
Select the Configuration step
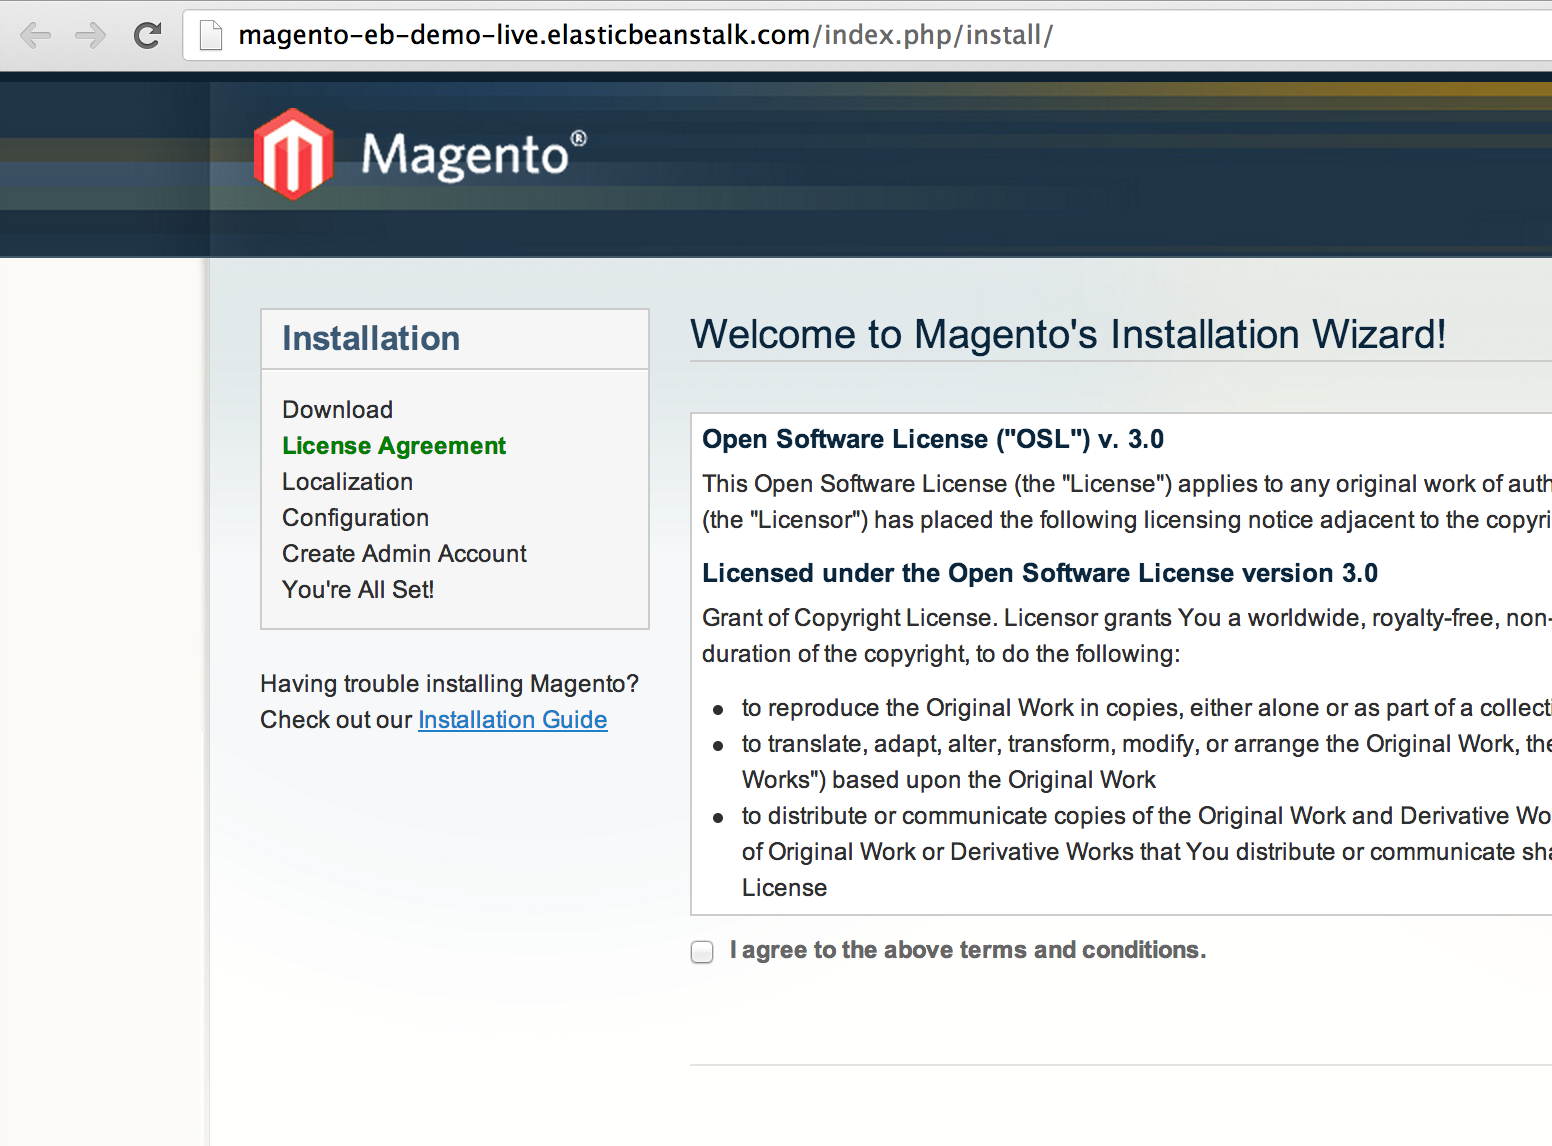click(355, 518)
